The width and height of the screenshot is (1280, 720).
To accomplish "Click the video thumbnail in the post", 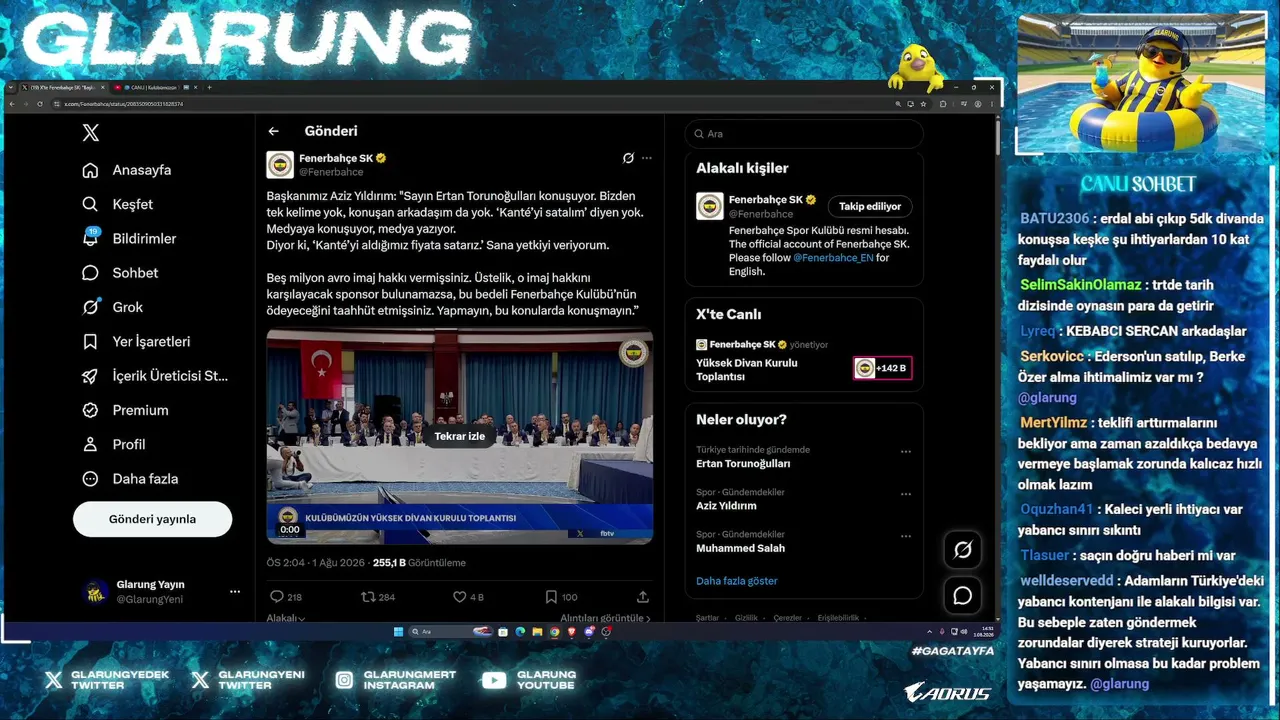I will [459, 437].
